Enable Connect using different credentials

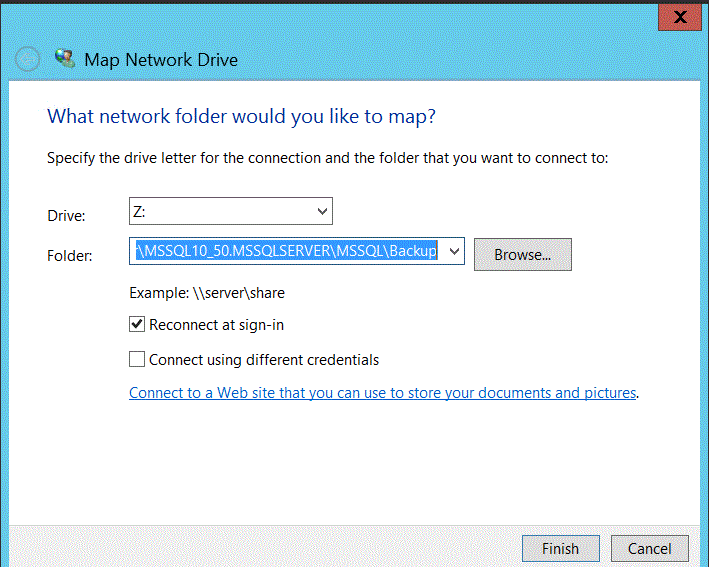pos(137,359)
